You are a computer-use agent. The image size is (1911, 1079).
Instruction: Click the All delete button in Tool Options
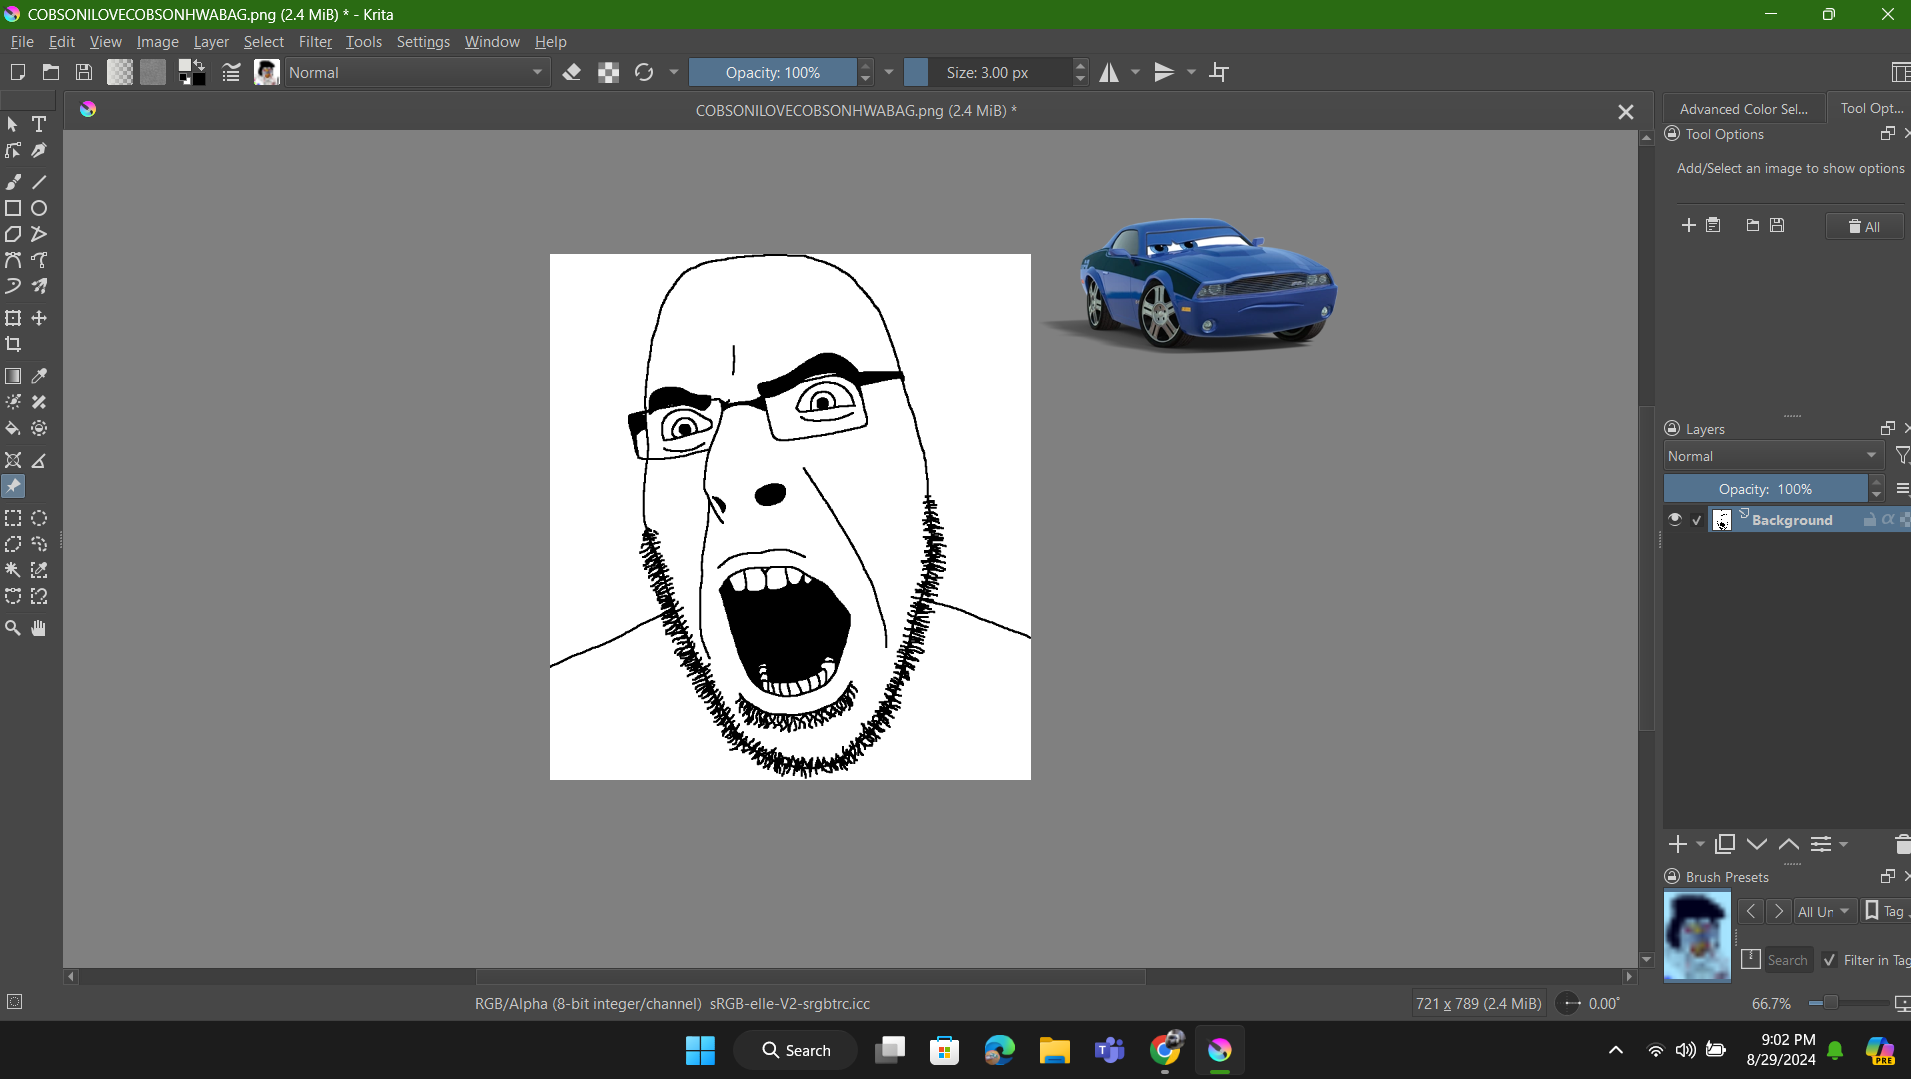point(1864,226)
